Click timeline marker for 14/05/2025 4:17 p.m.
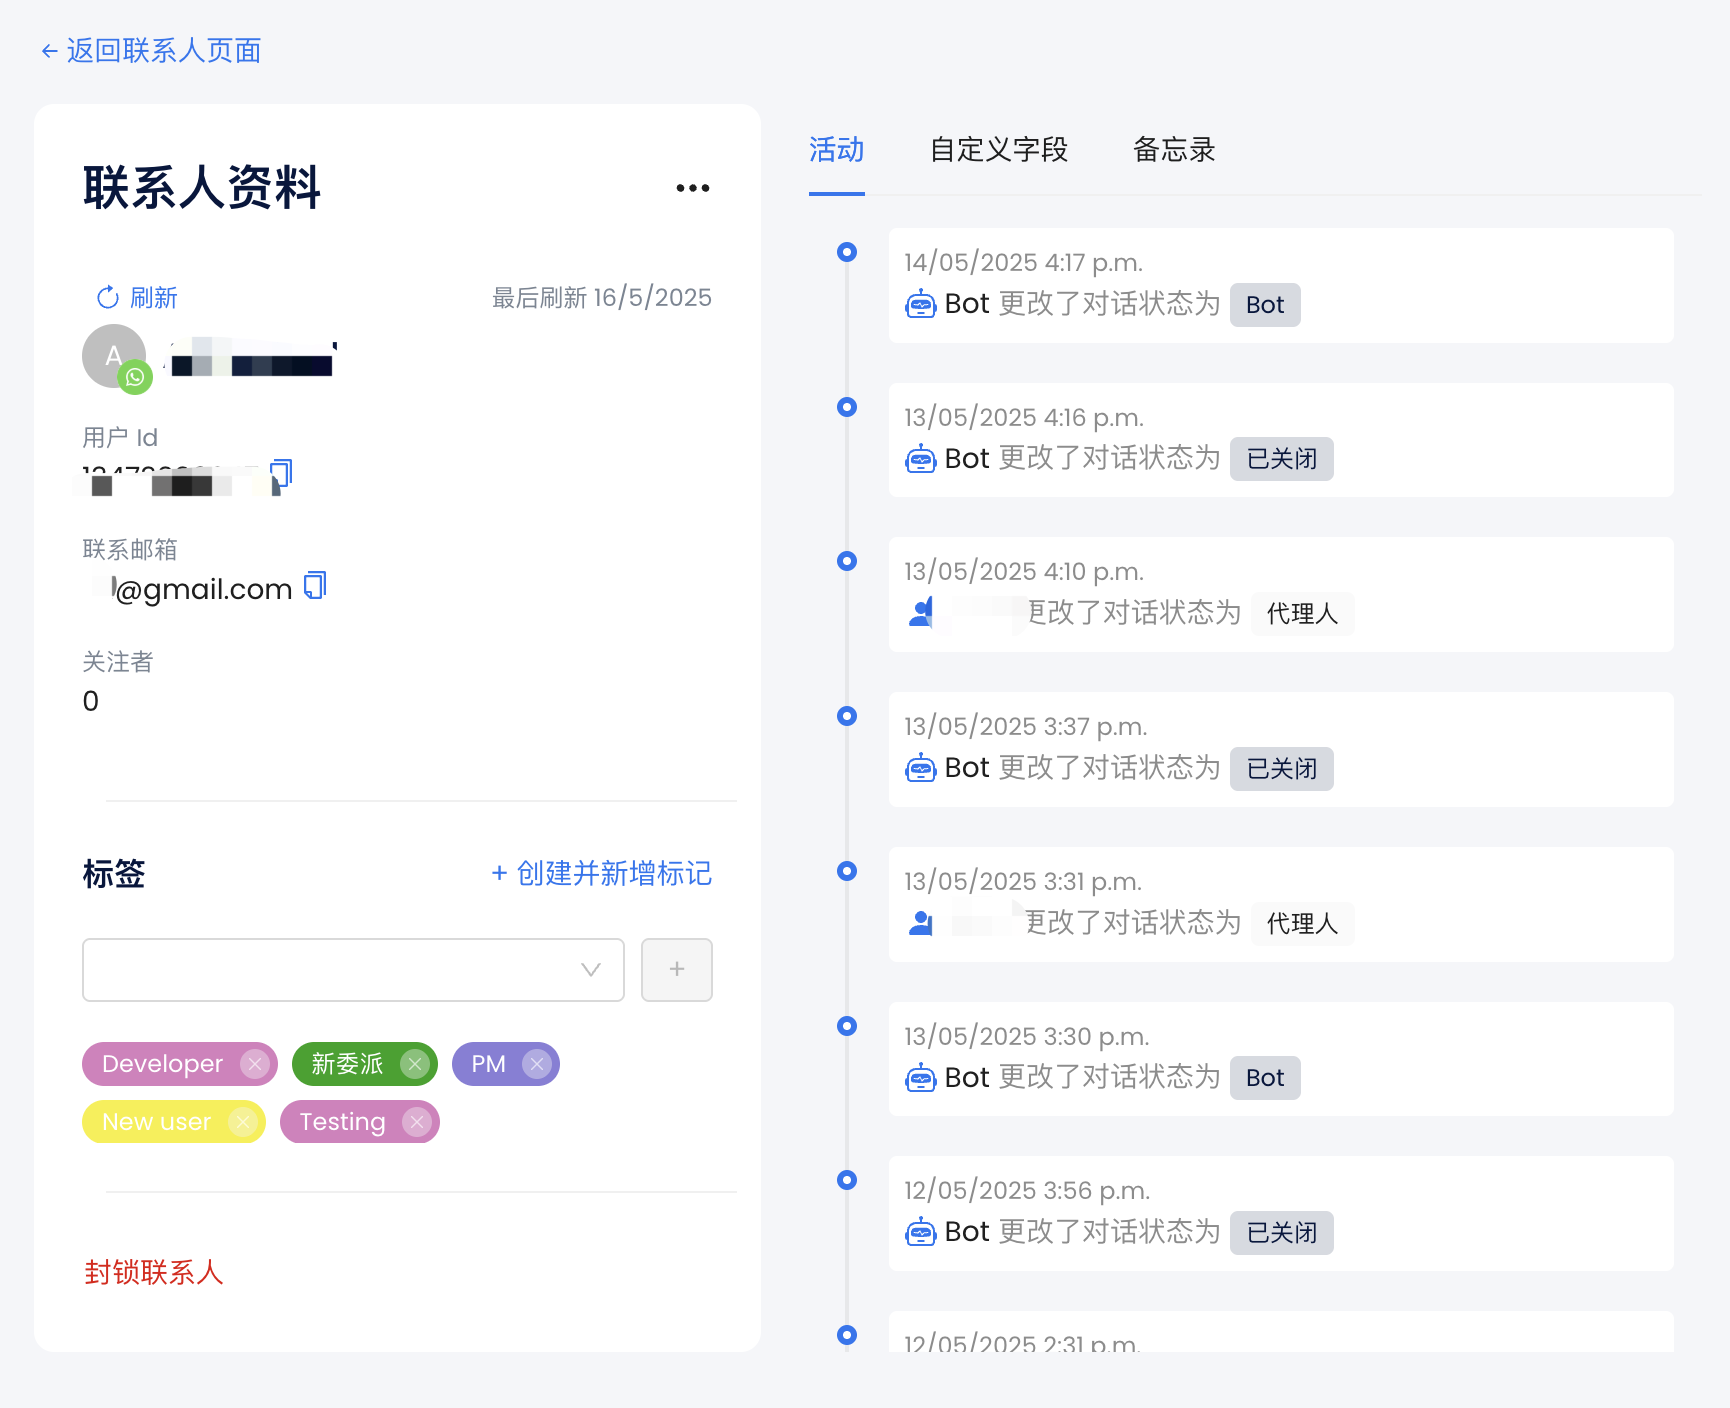 click(847, 252)
